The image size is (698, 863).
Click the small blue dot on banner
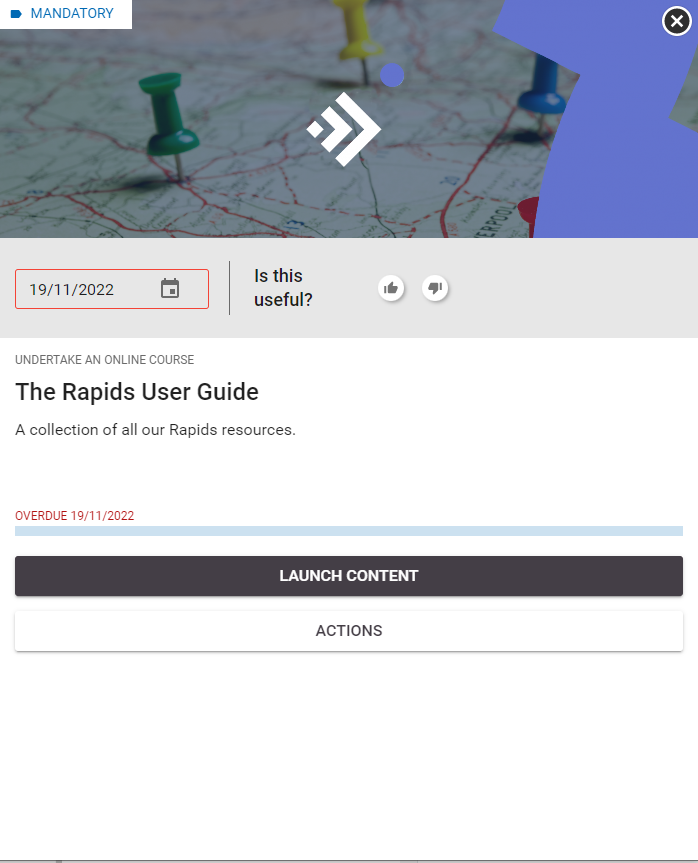(x=392, y=75)
